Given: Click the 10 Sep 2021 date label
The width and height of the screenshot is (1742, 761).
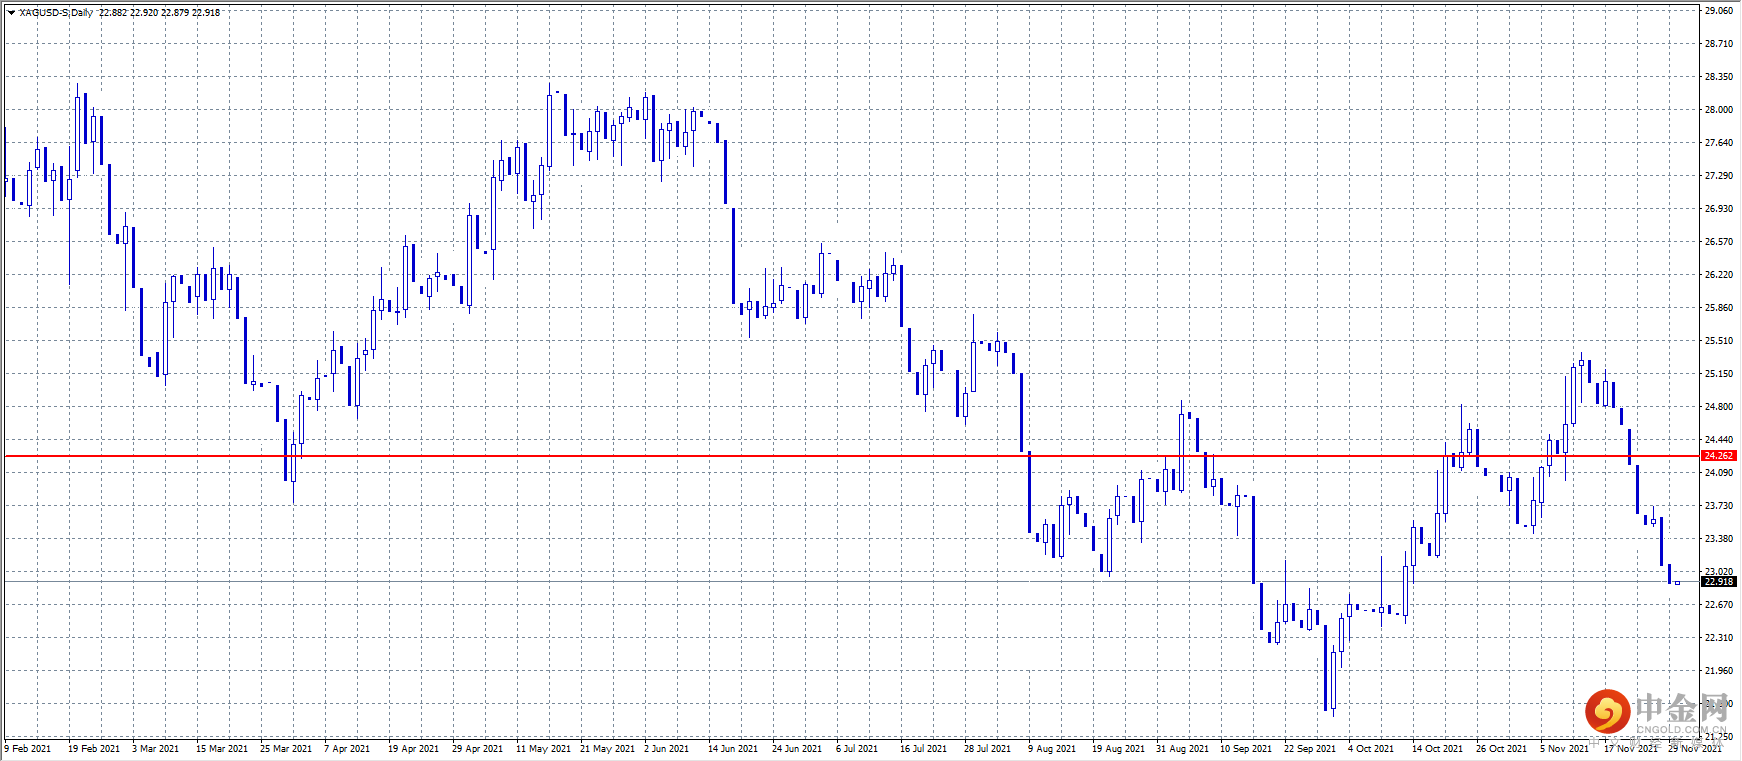Looking at the screenshot, I should (x=1247, y=749).
